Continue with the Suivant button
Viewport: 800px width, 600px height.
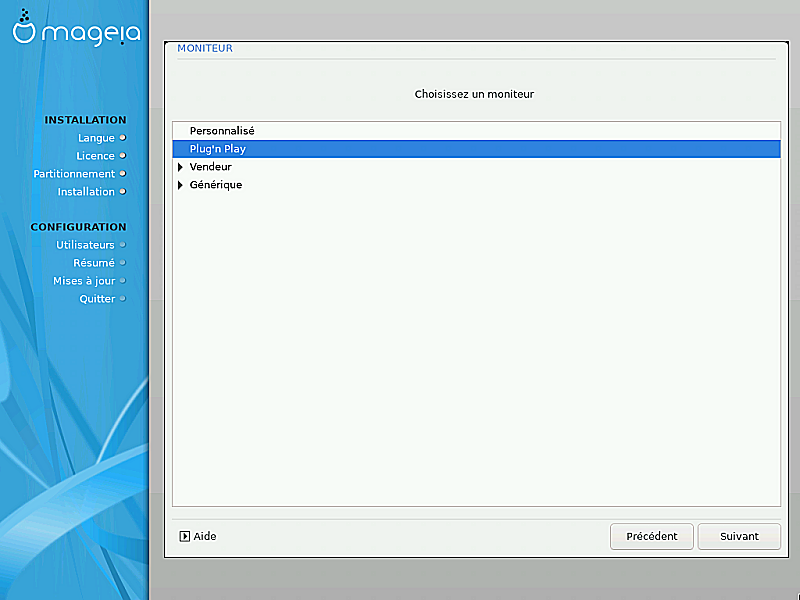(739, 536)
